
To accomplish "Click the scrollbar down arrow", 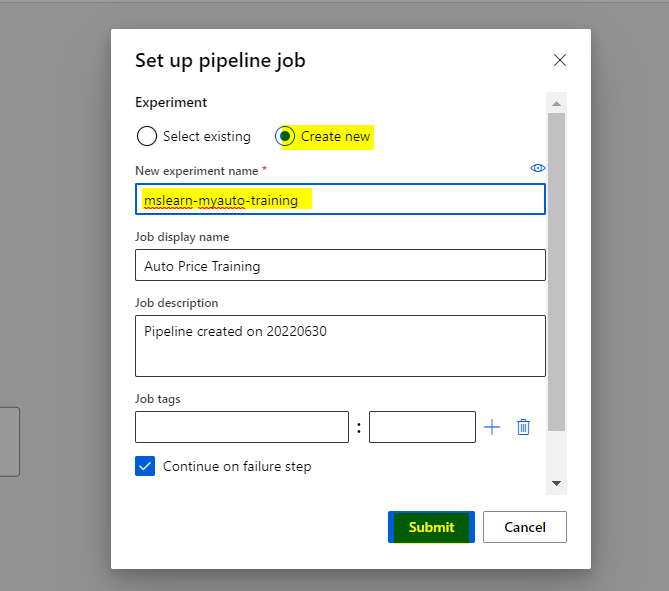I will tap(557, 484).
